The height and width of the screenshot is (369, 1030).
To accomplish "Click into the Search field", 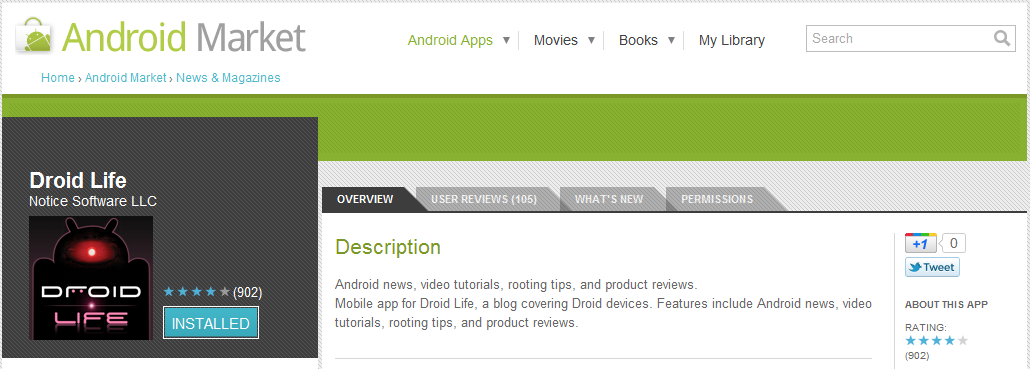I will [899, 38].
